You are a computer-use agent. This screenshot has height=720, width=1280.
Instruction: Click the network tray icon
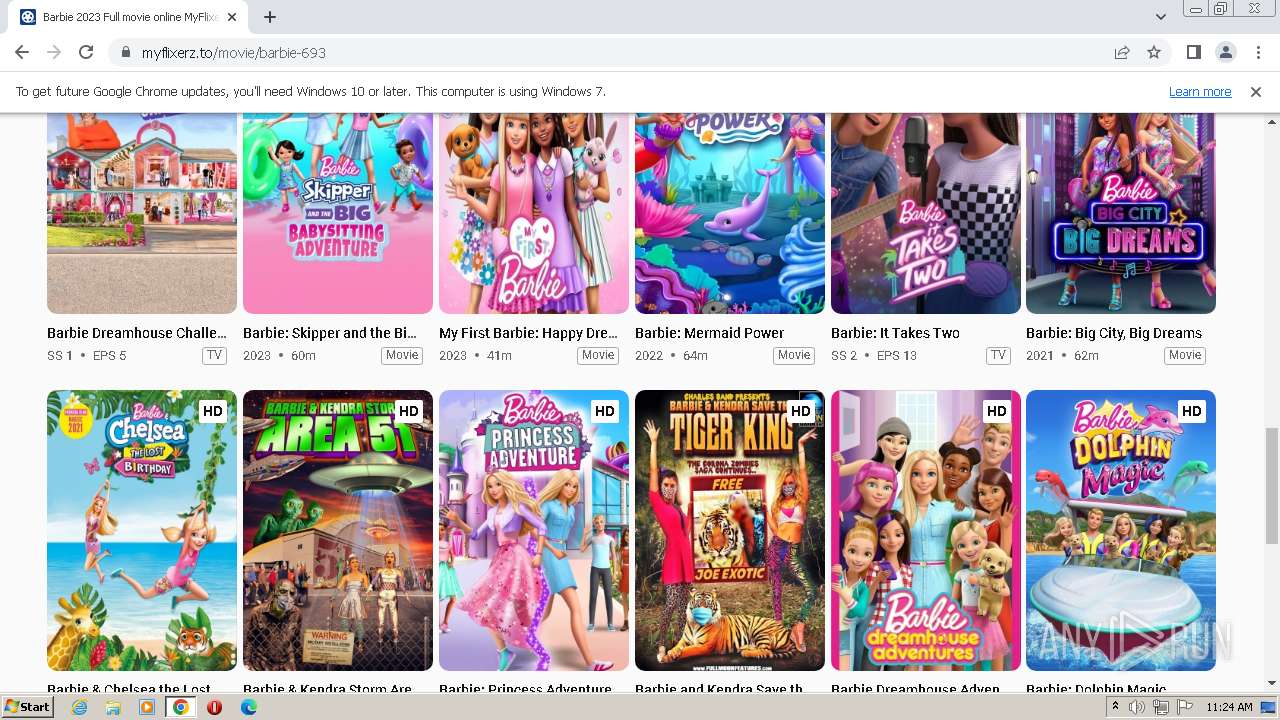click(1160, 707)
